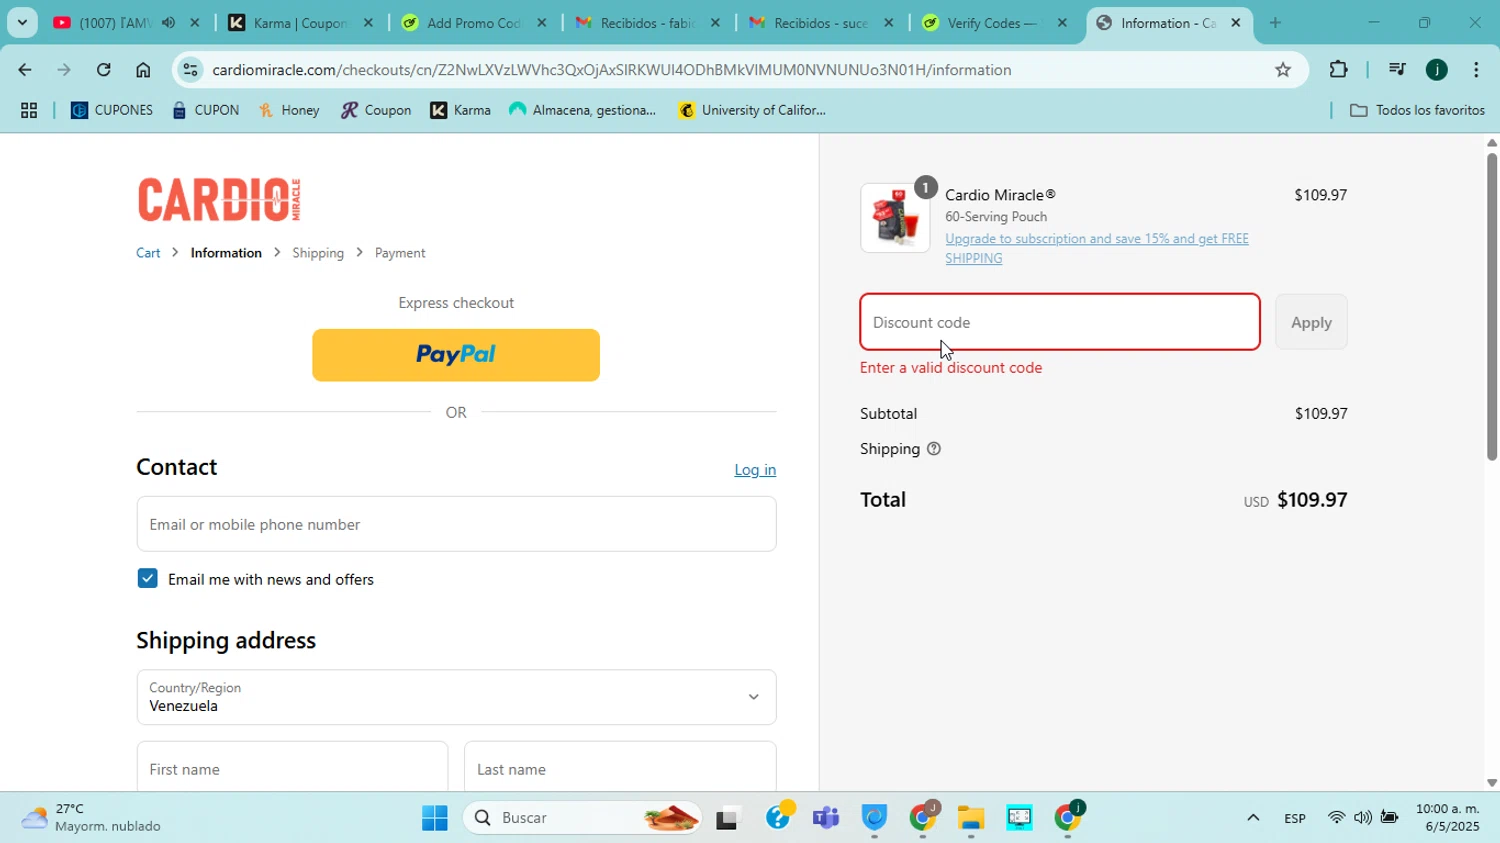
Task: Open Honey bookmark
Action: (289, 111)
